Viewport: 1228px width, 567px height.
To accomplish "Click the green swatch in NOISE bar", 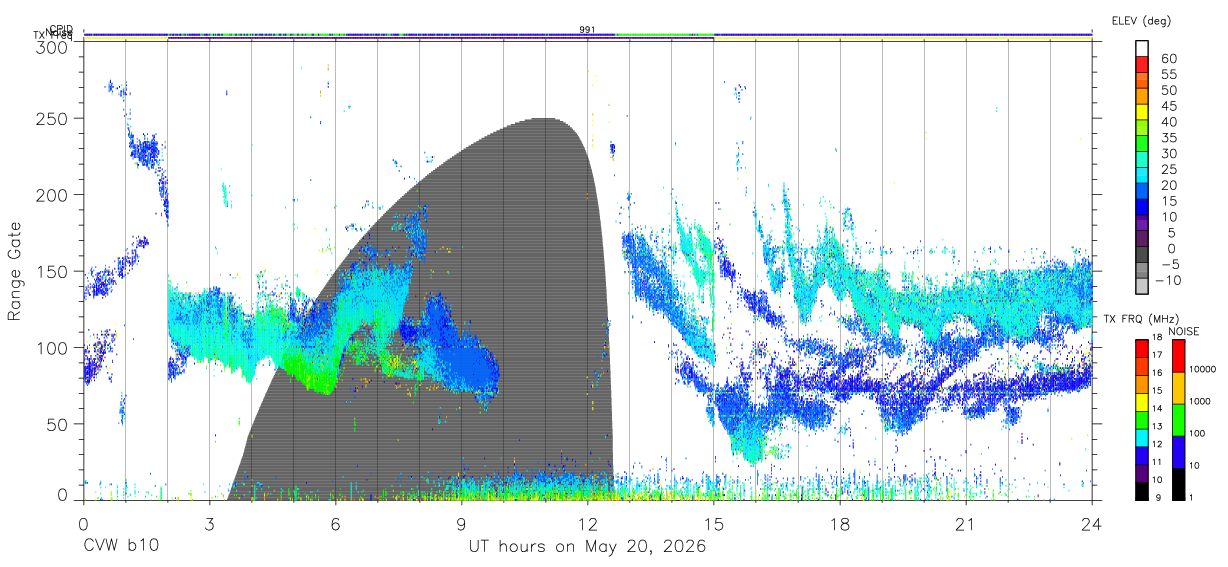I will tap(1178, 419).
